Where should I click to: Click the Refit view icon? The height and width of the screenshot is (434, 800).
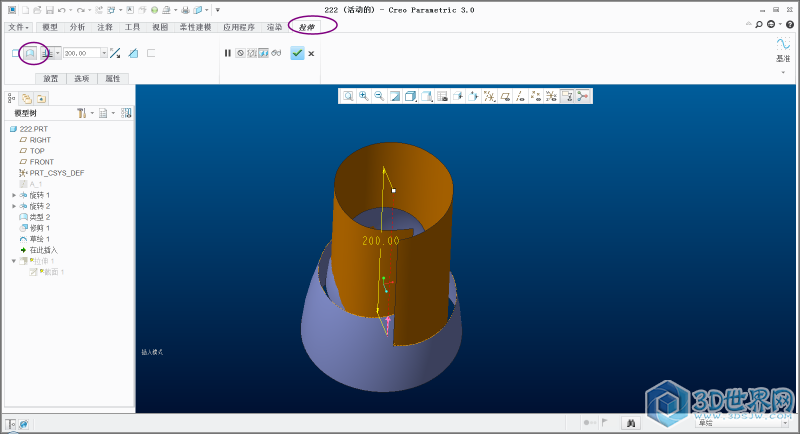click(348, 96)
